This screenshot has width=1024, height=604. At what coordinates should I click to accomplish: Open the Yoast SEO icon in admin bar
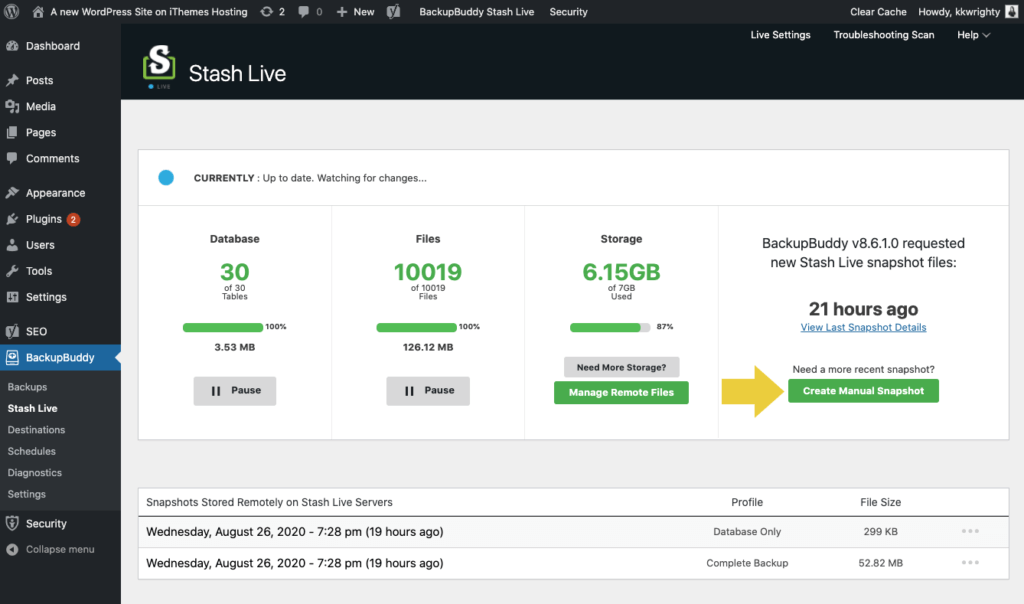pos(393,12)
